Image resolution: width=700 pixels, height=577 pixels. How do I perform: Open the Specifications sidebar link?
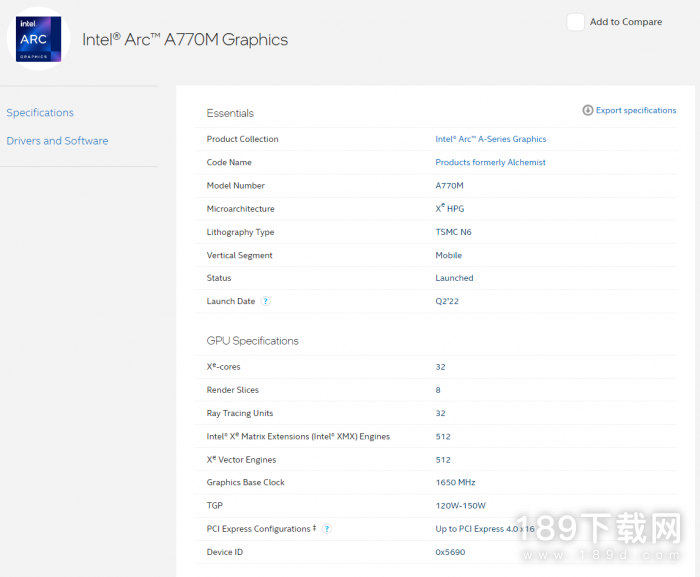pyautogui.click(x=40, y=113)
